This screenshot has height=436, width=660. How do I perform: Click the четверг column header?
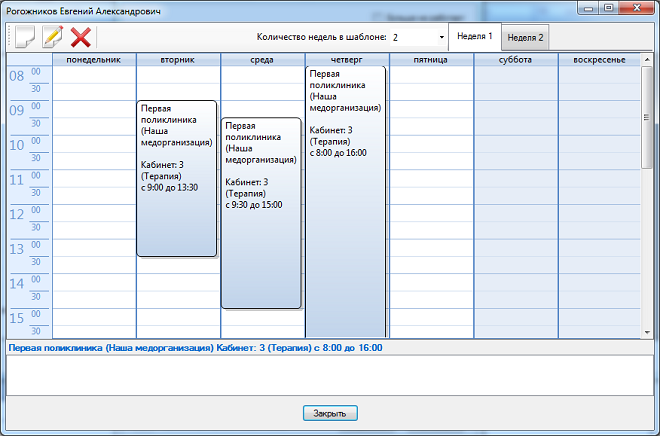pyautogui.click(x=347, y=60)
